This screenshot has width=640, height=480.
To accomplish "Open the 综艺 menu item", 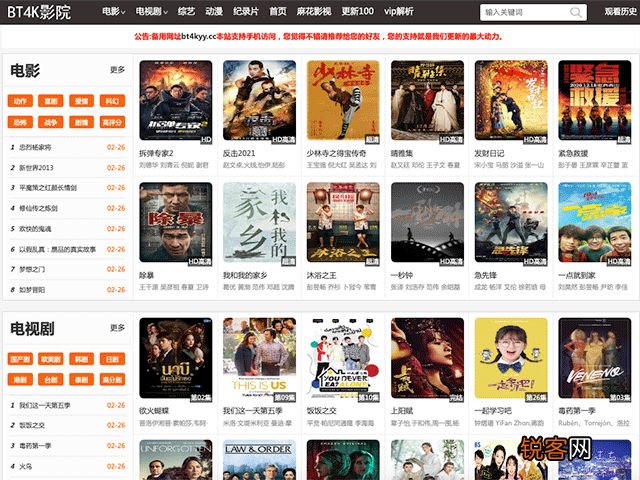I will pyautogui.click(x=186, y=11).
